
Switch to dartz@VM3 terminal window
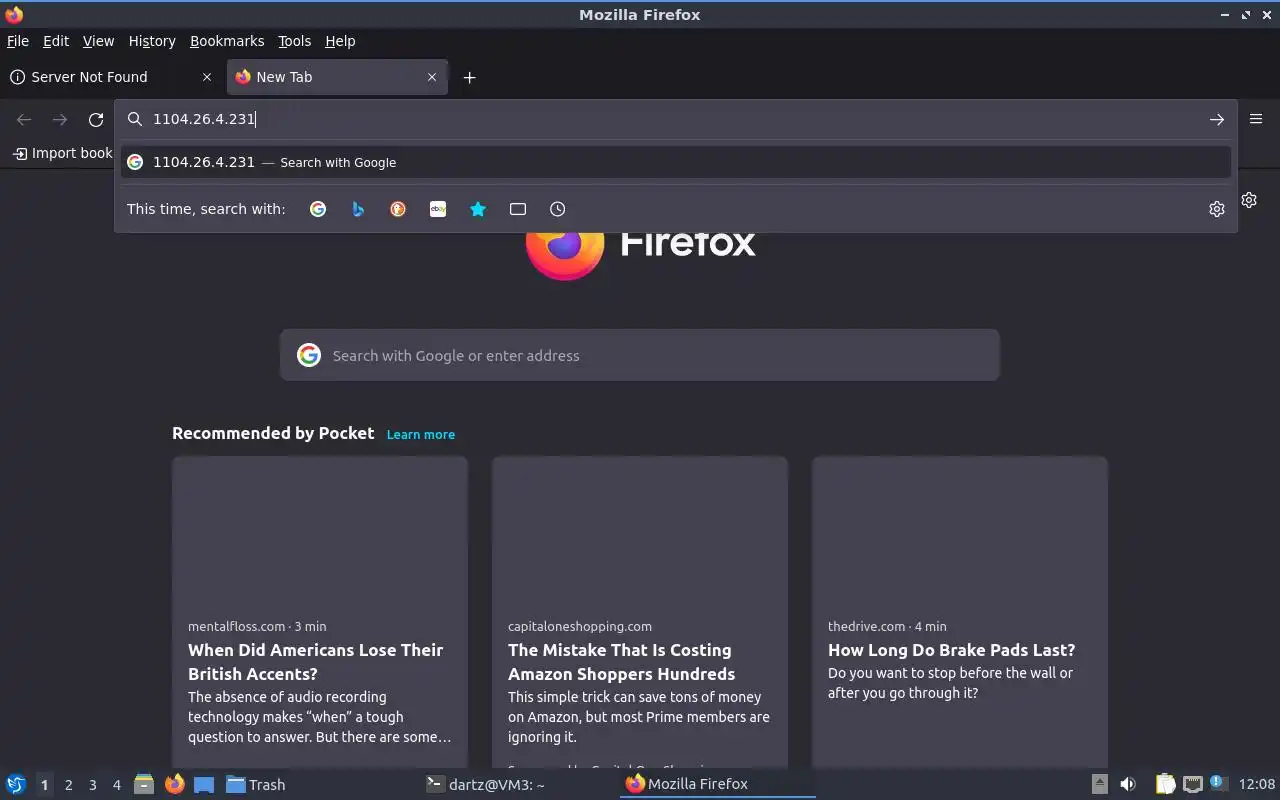pyautogui.click(x=486, y=785)
